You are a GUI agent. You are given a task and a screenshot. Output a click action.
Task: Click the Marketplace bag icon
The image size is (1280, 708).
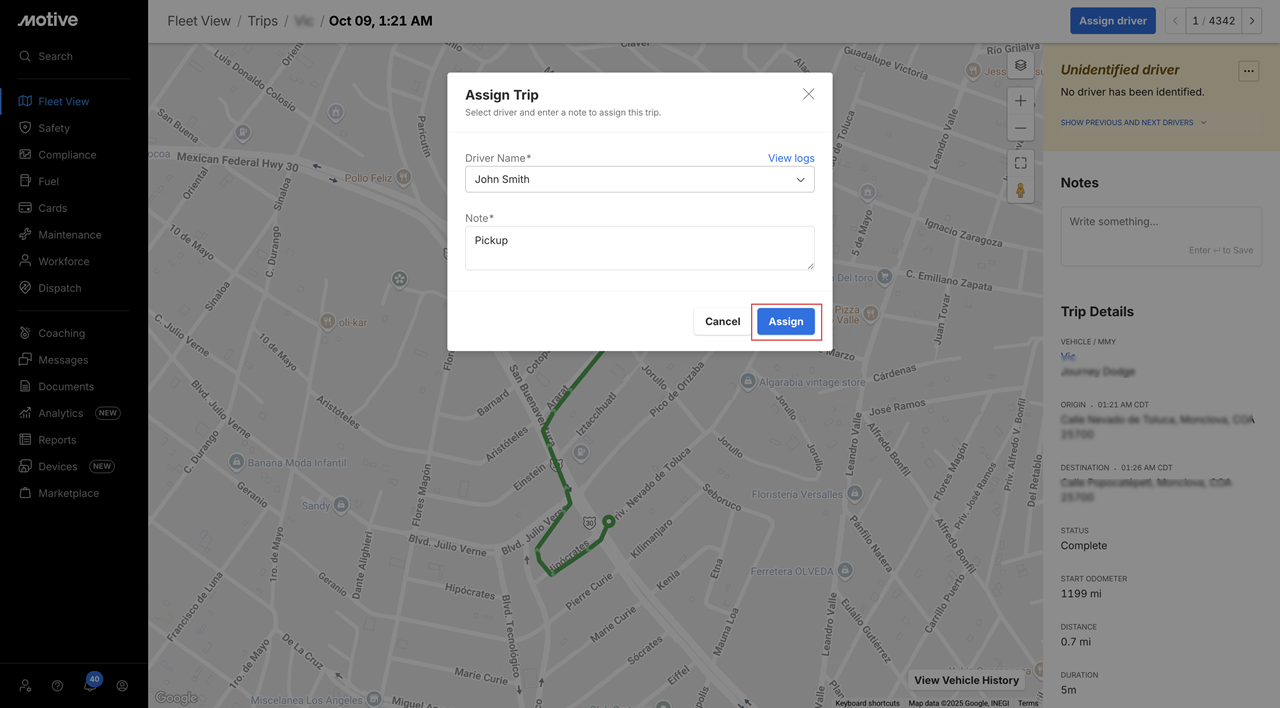click(x=25, y=493)
